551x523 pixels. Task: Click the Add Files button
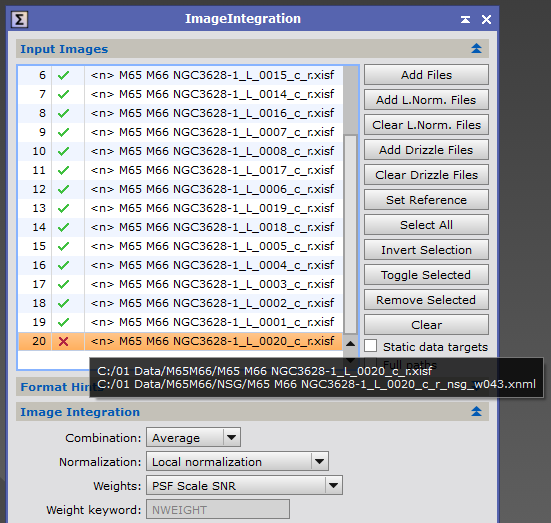[x=426, y=75]
